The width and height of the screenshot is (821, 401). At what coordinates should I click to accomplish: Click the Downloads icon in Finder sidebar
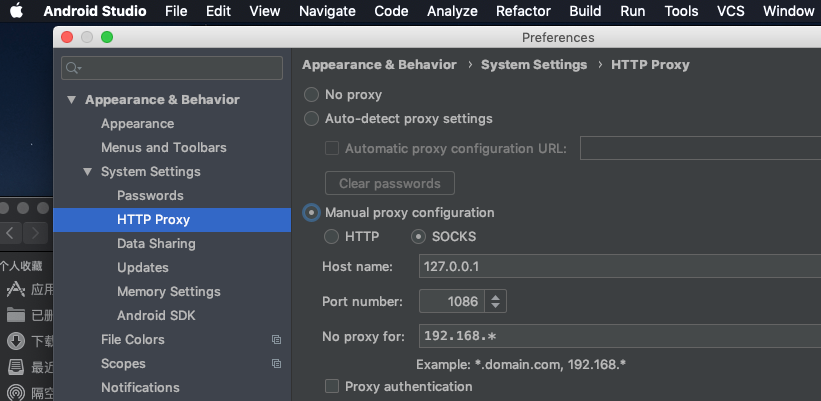point(16,340)
